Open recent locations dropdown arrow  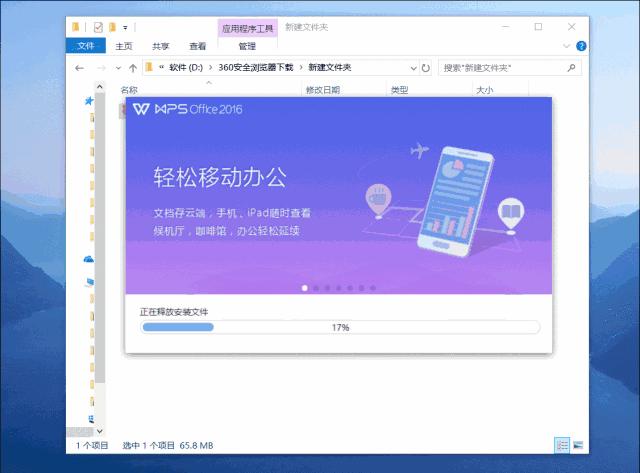click(118, 68)
